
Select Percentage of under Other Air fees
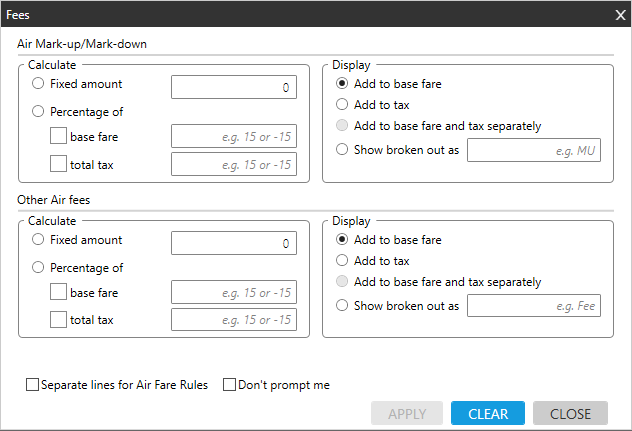tap(39, 268)
